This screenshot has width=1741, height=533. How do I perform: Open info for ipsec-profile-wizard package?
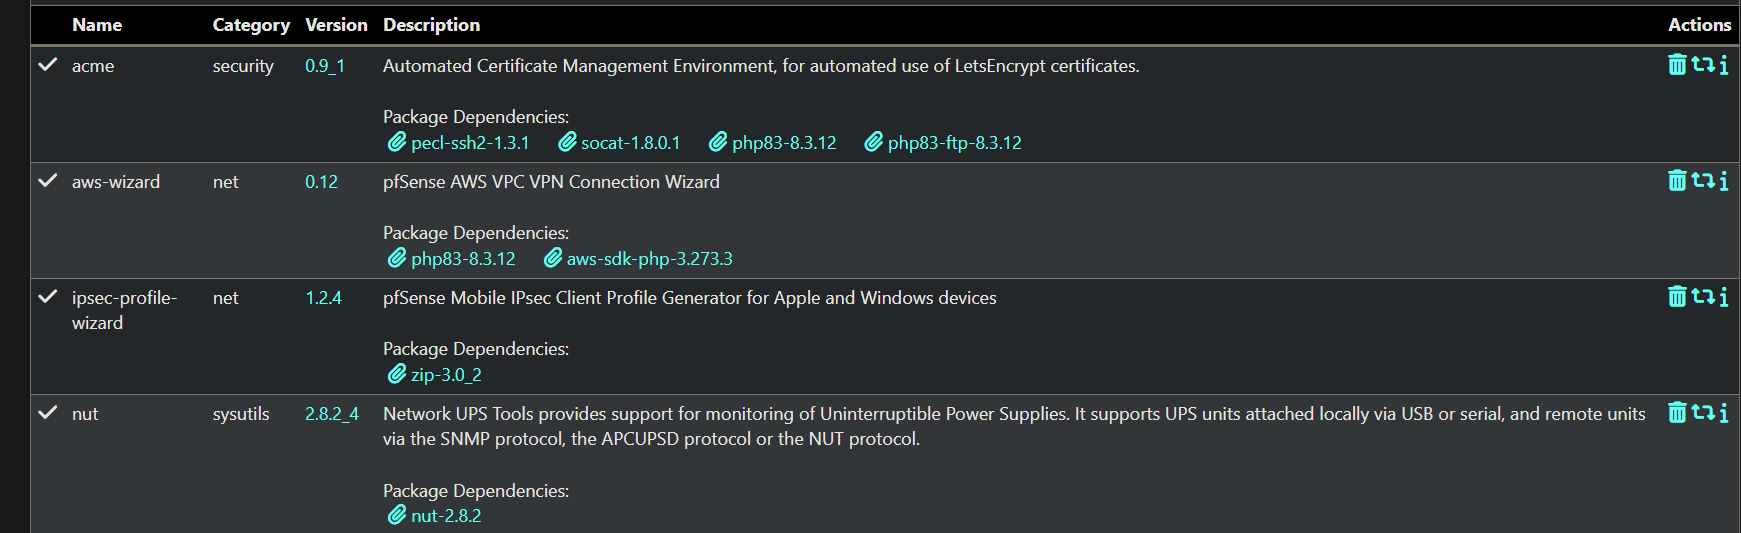coord(1723,297)
